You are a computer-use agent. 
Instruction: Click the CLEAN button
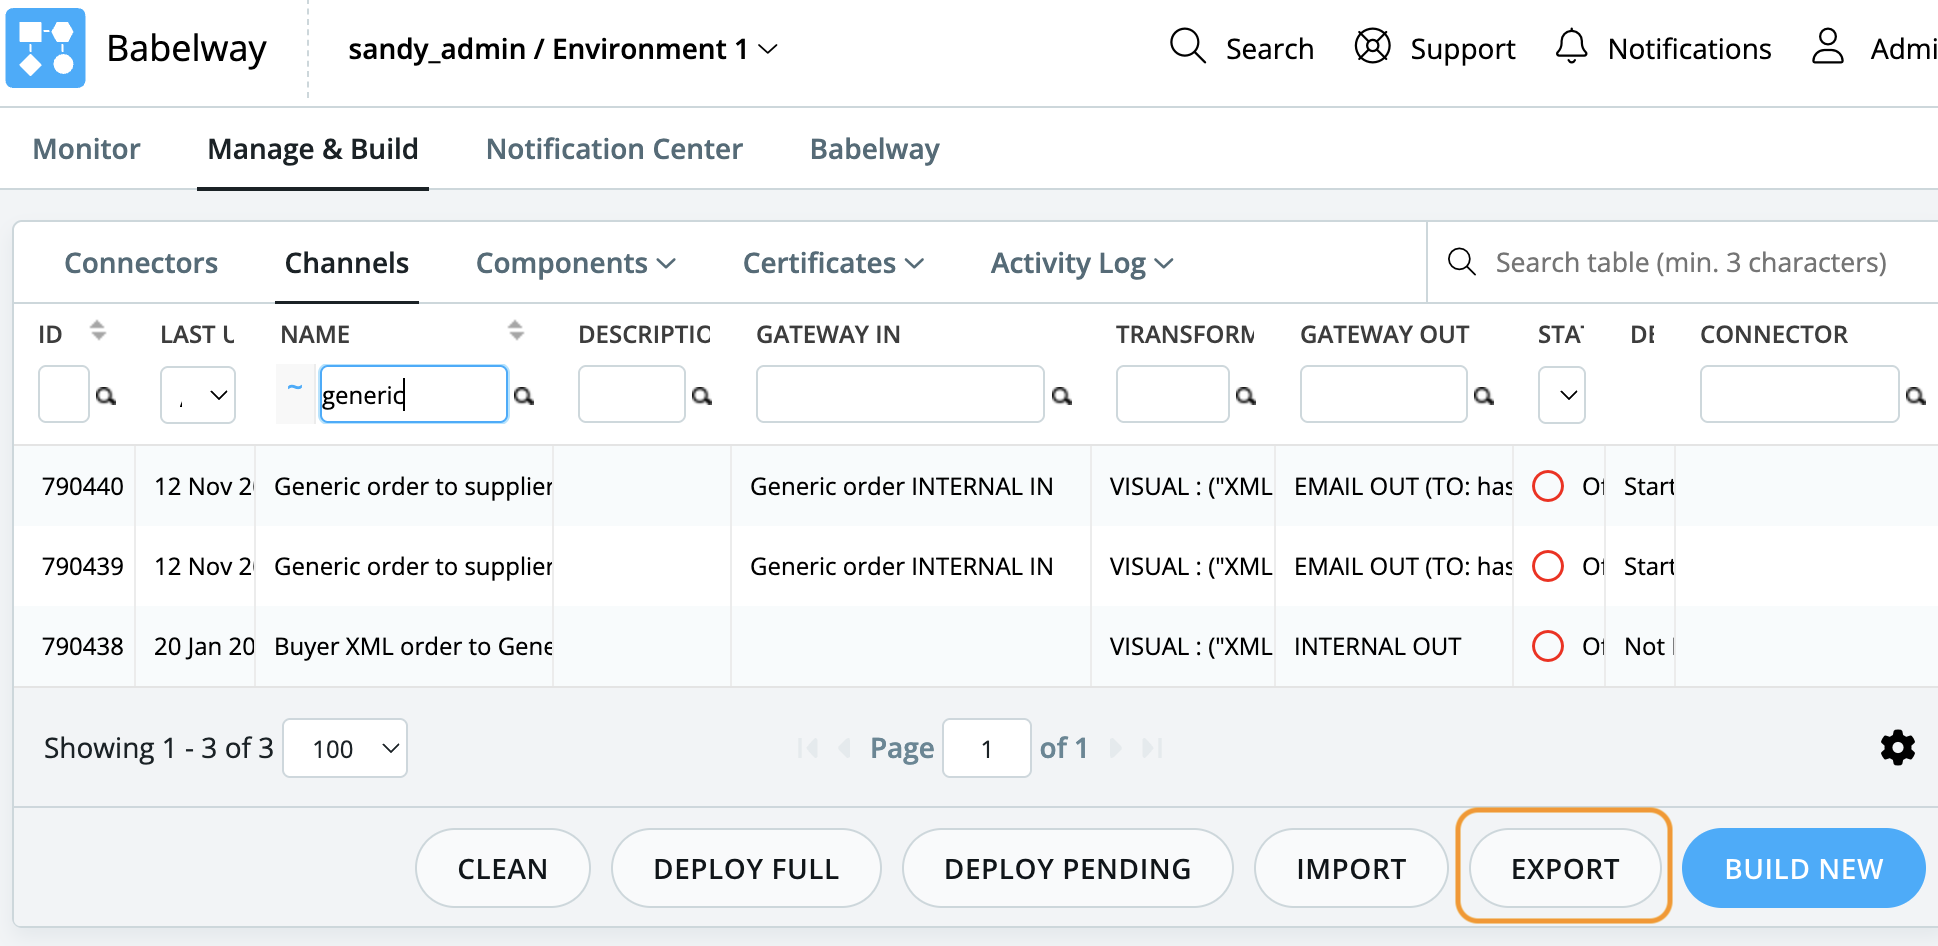(503, 868)
